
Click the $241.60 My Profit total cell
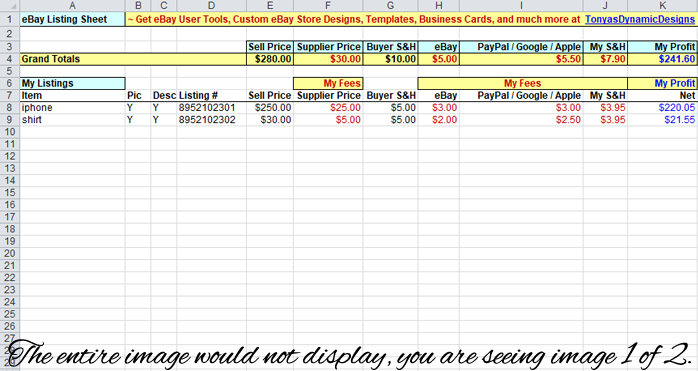click(662, 59)
